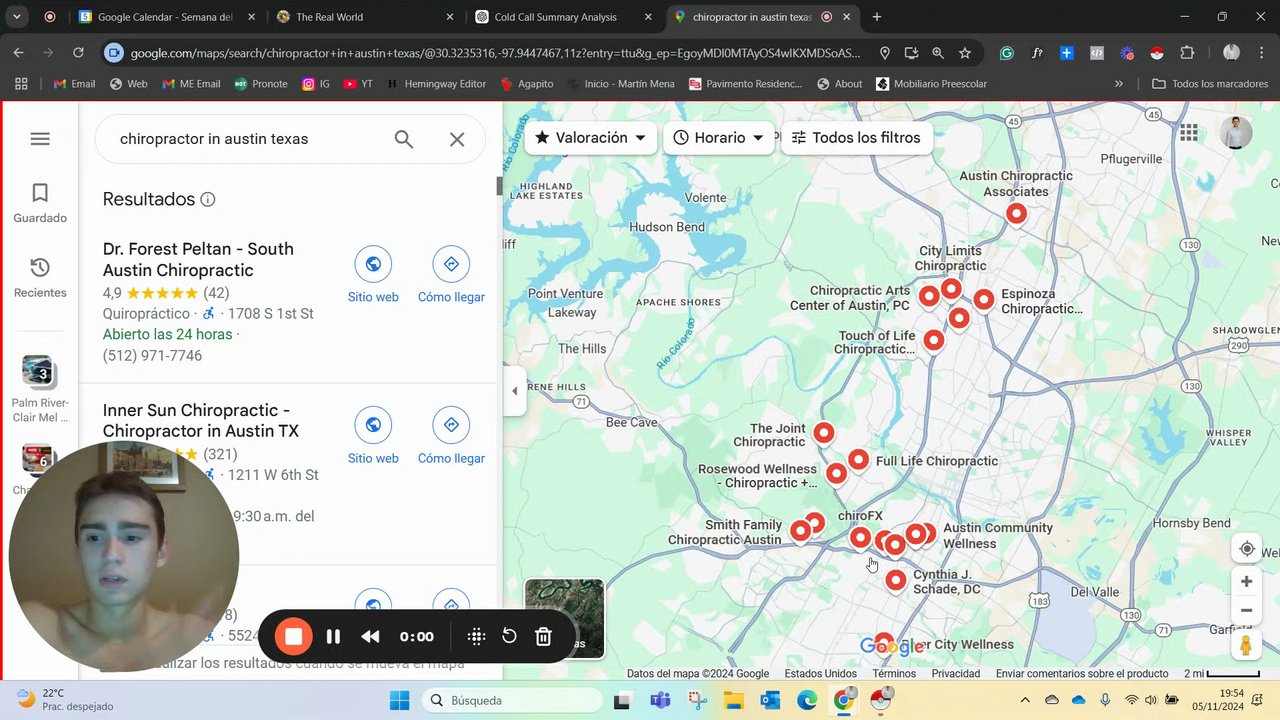Open a new browser tab
This screenshot has height=720, width=1280.
(877, 17)
